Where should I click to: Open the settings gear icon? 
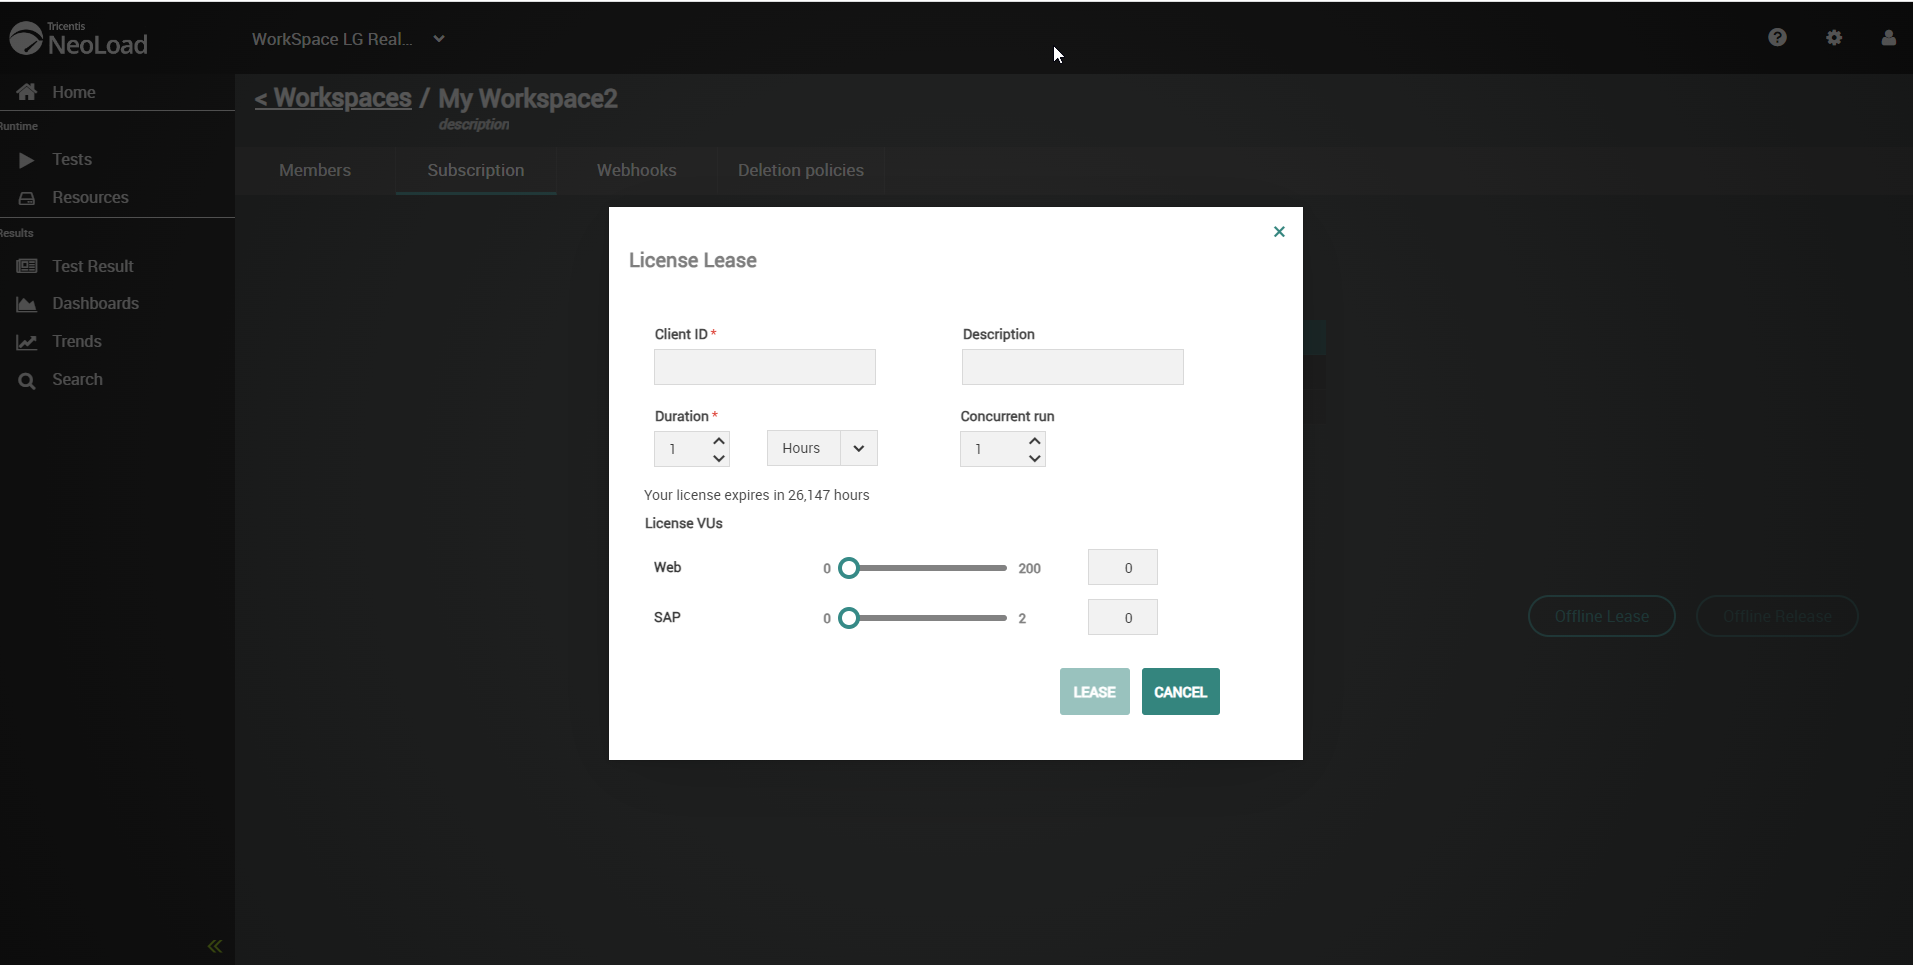click(1834, 37)
